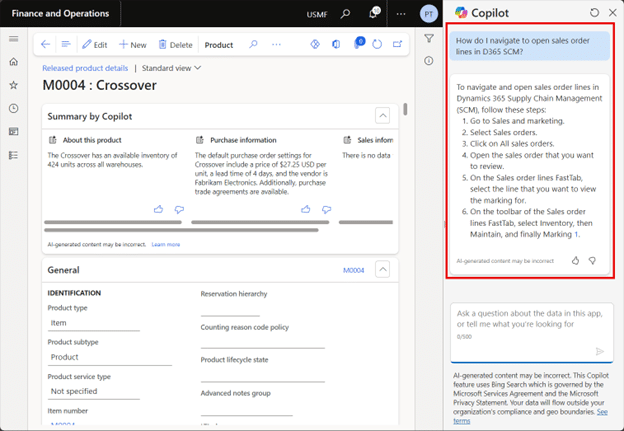Click Learn more link in summary

point(166,244)
